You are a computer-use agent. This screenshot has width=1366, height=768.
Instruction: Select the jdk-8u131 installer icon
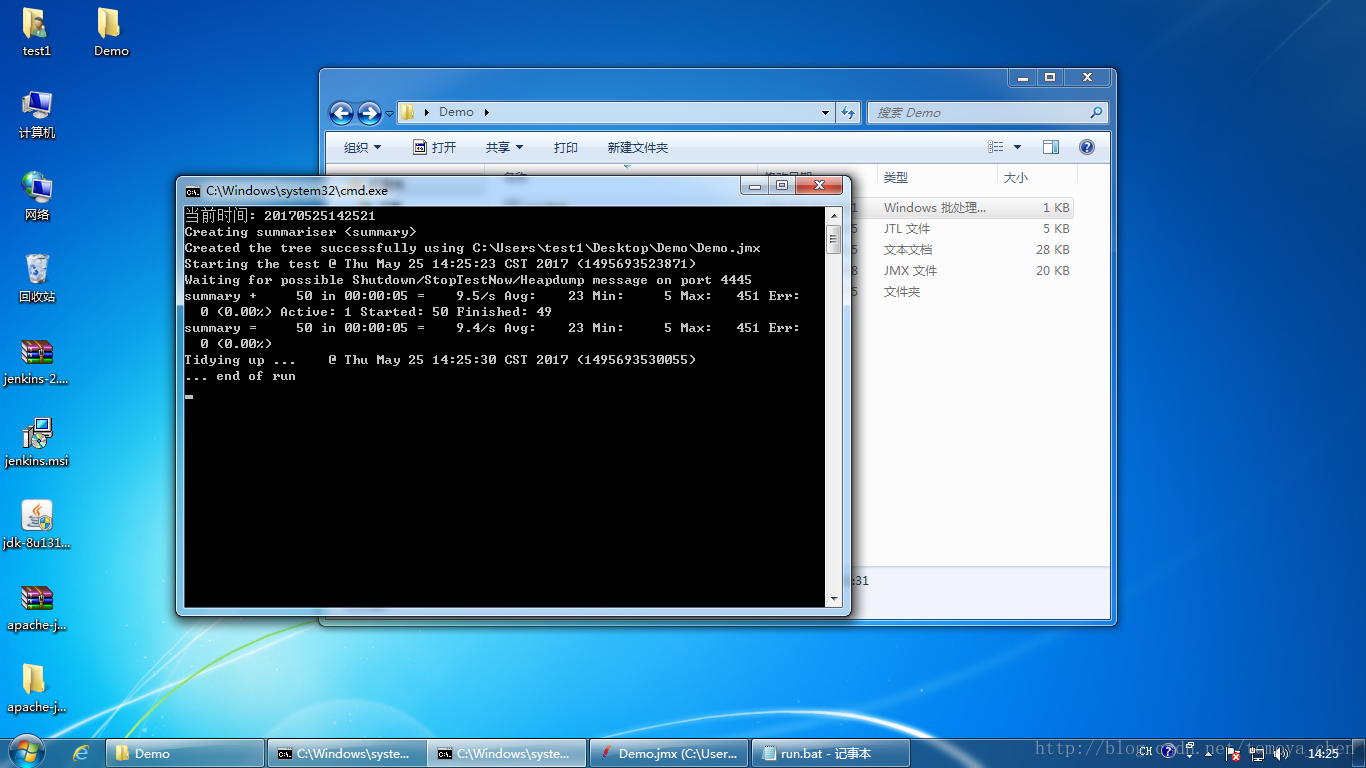pos(36,525)
